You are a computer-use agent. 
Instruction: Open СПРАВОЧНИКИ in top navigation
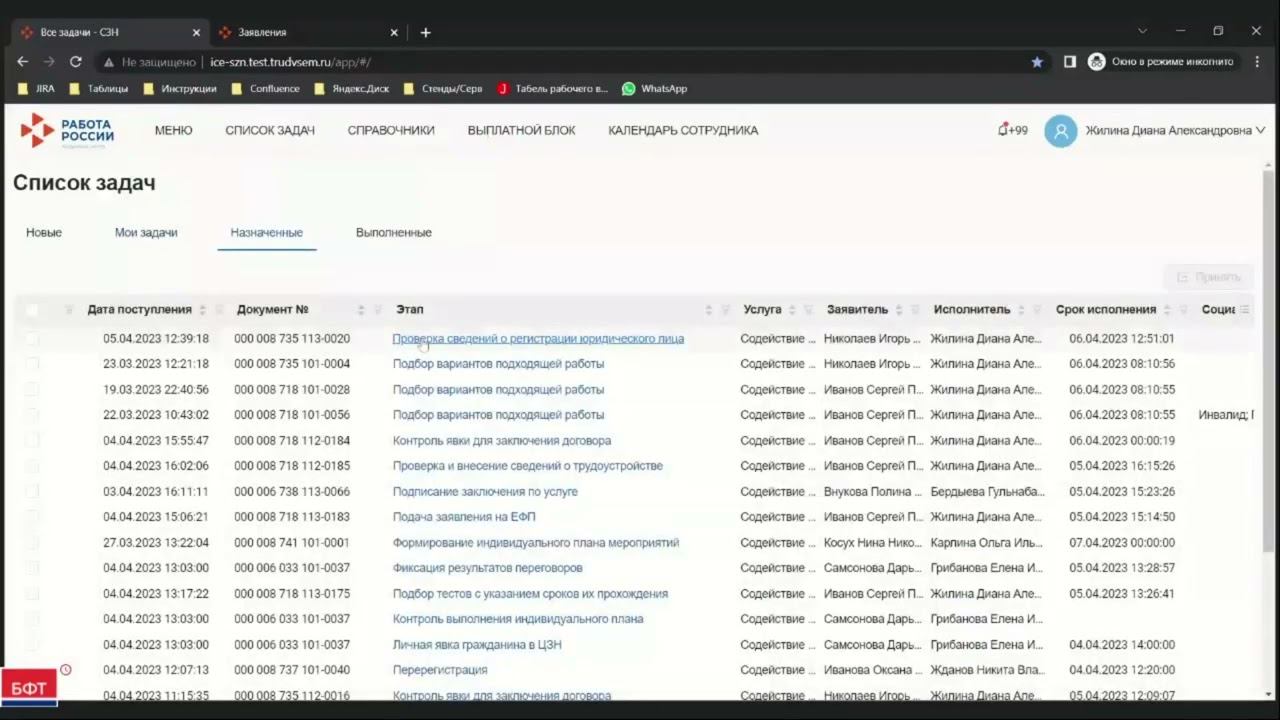pyautogui.click(x=391, y=130)
